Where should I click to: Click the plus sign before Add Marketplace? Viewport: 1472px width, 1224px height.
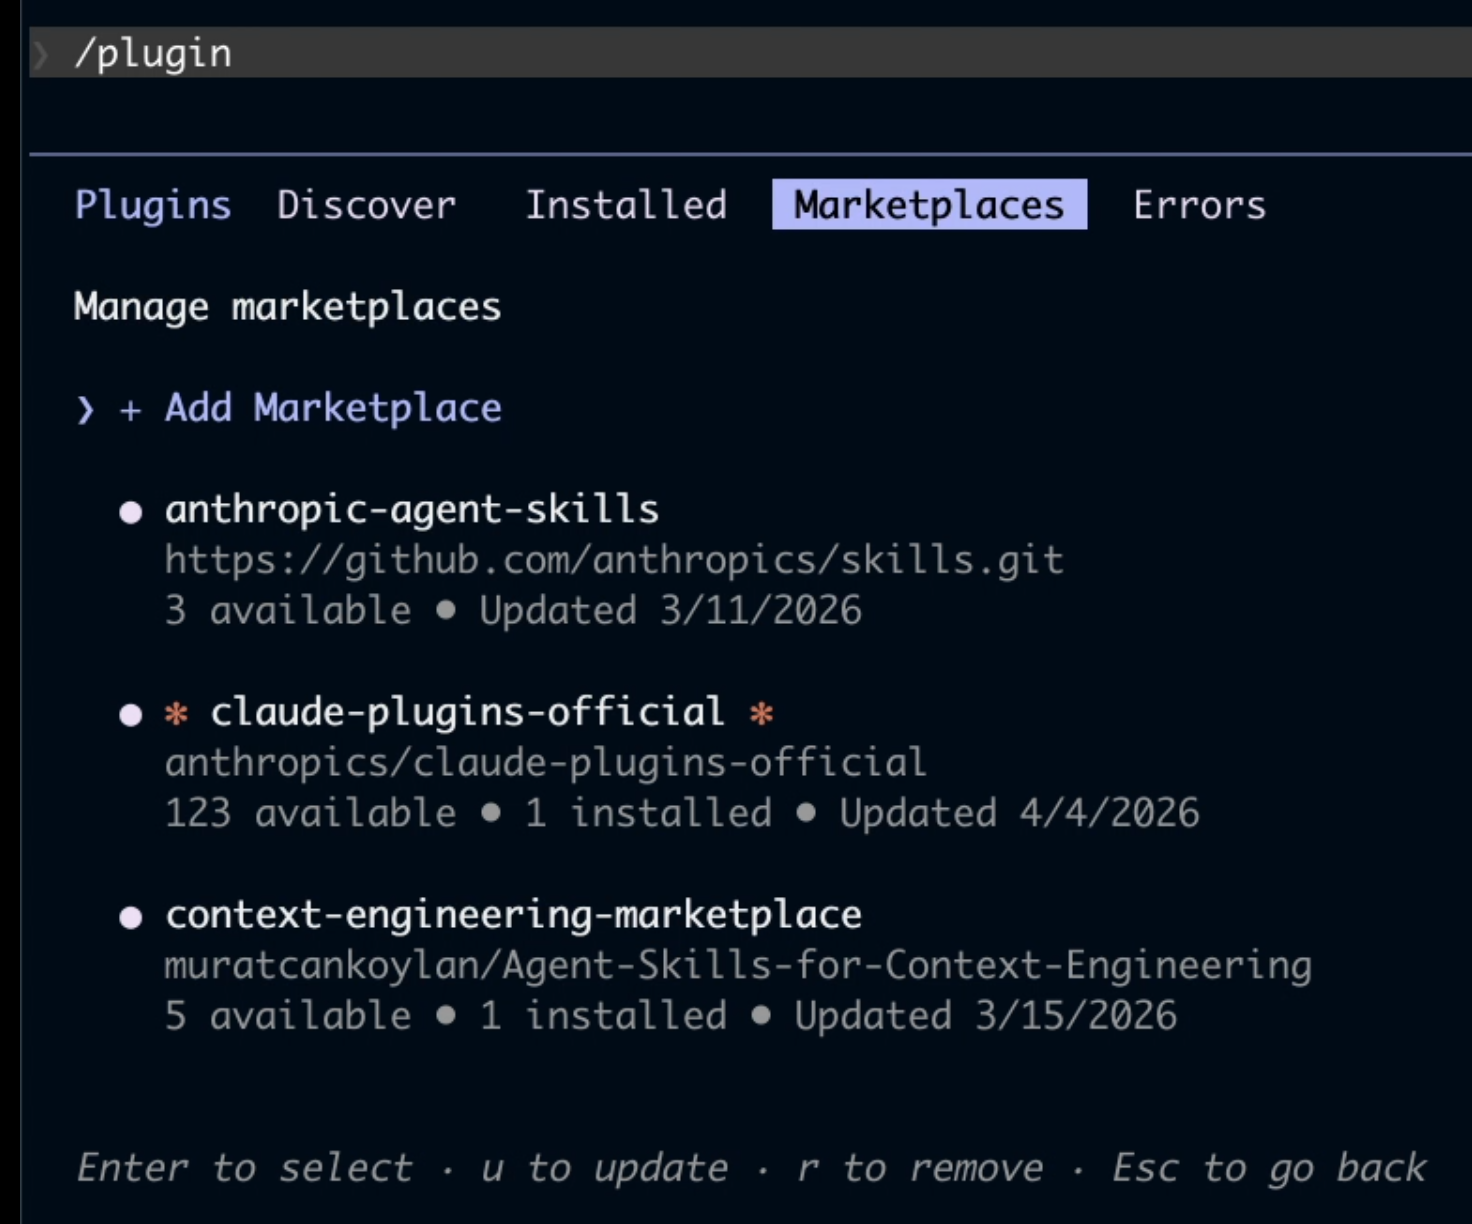point(130,410)
